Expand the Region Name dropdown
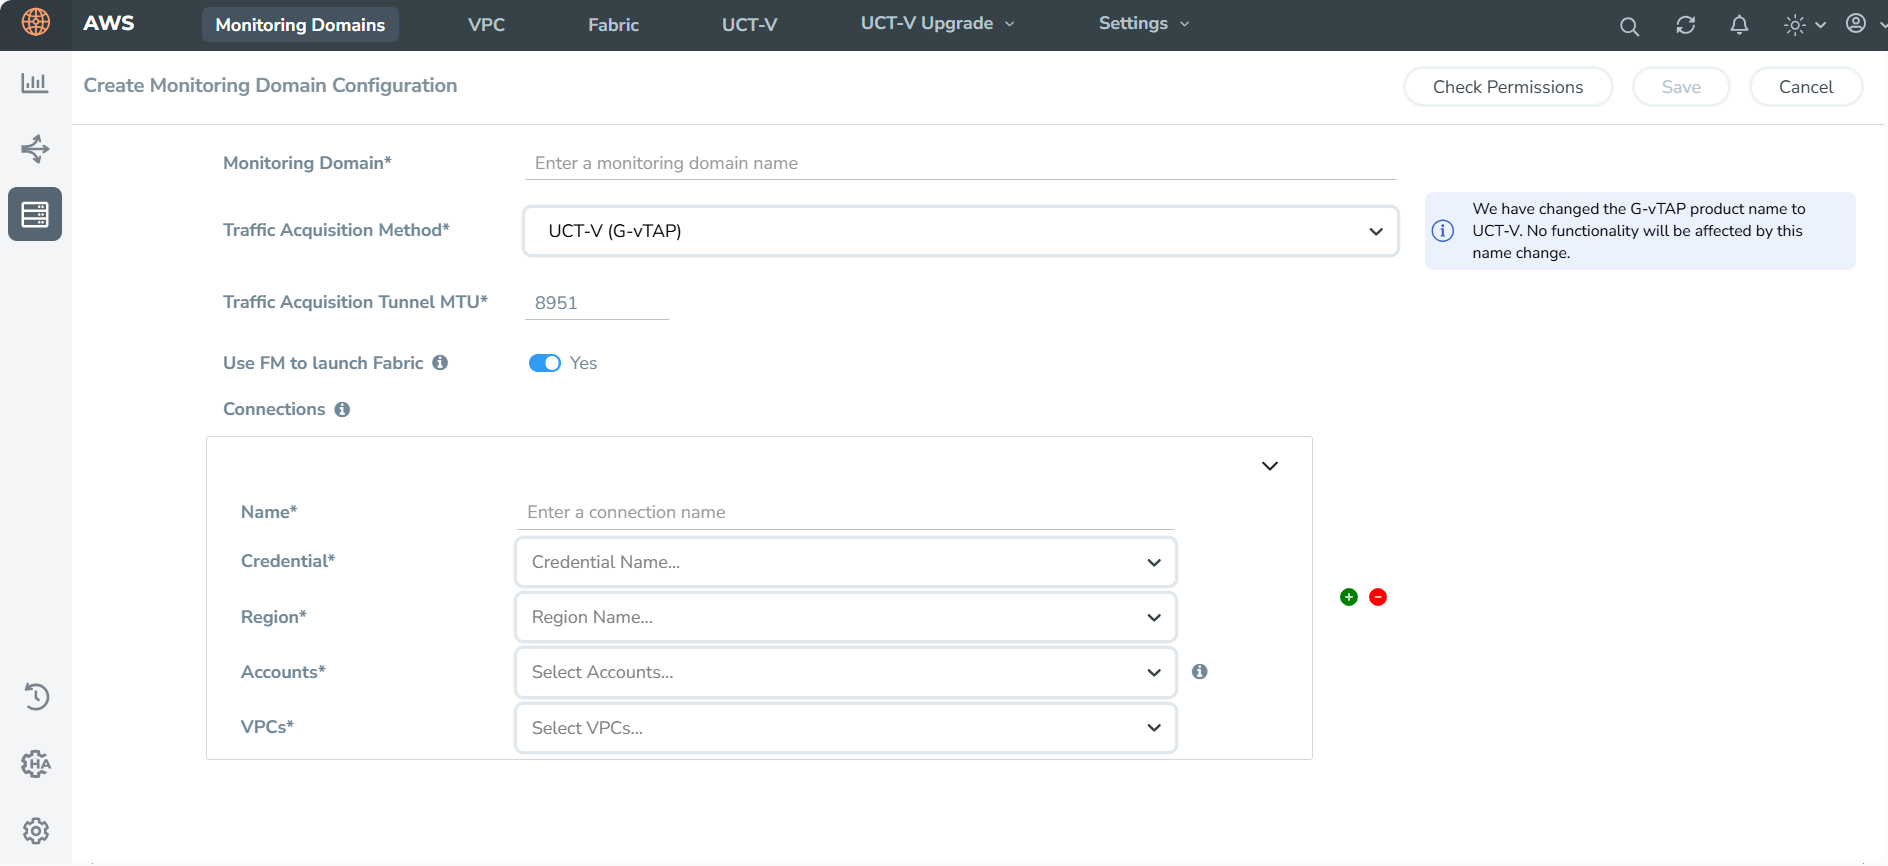1888x866 pixels. (845, 617)
